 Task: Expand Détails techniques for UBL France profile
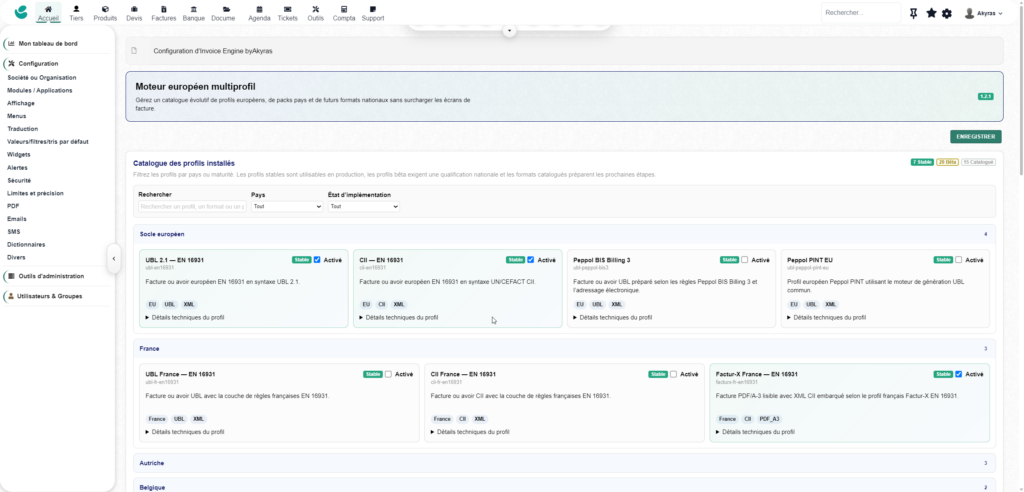pos(185,432)
